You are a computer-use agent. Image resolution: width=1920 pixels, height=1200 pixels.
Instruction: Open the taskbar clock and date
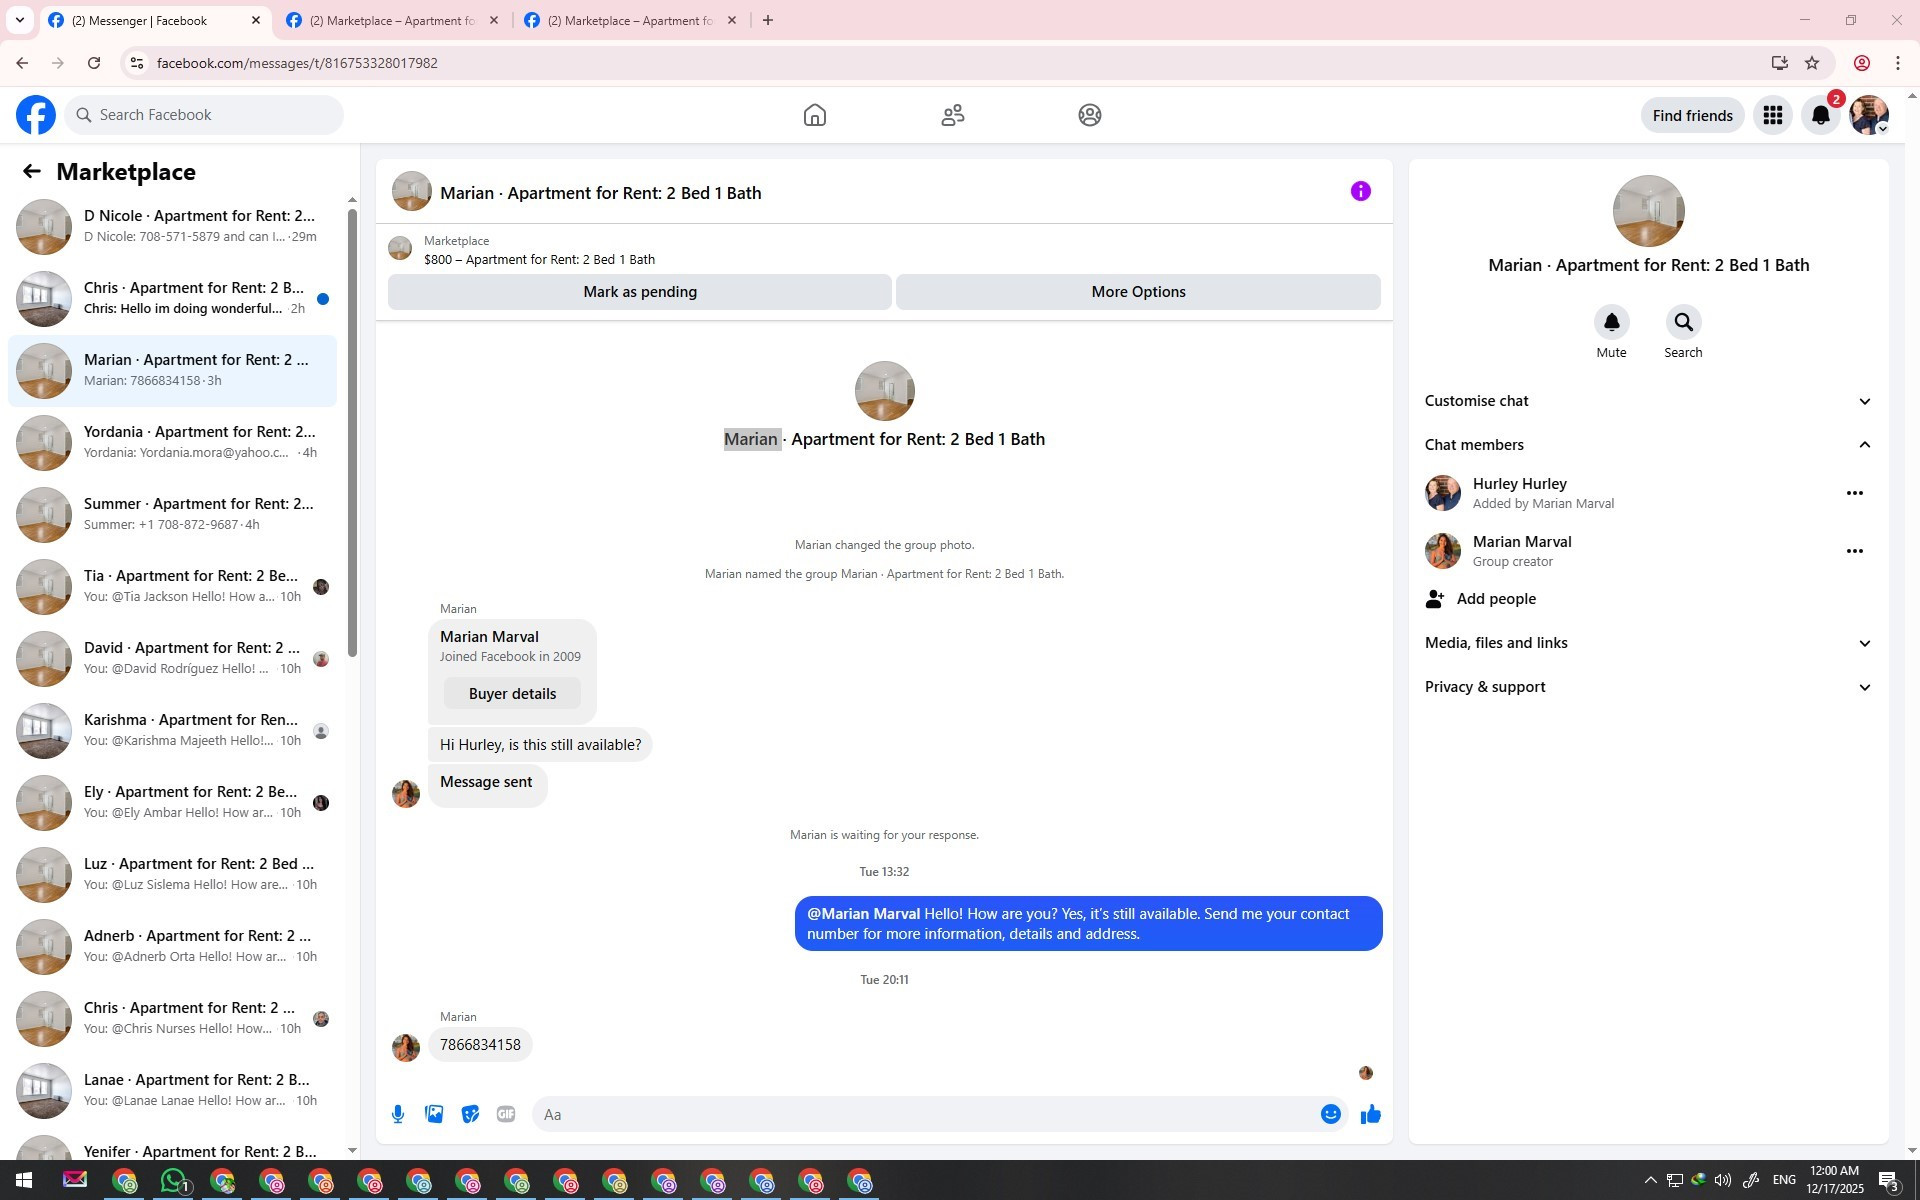coord(1834,1181)
